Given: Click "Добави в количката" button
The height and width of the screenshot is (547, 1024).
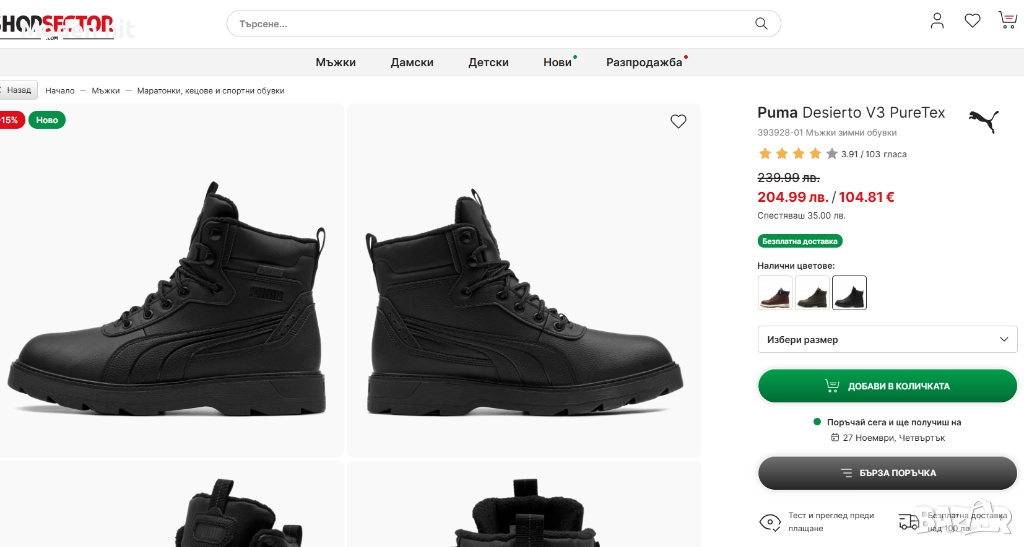Looking at the screenshot, I should click(887, 386).
